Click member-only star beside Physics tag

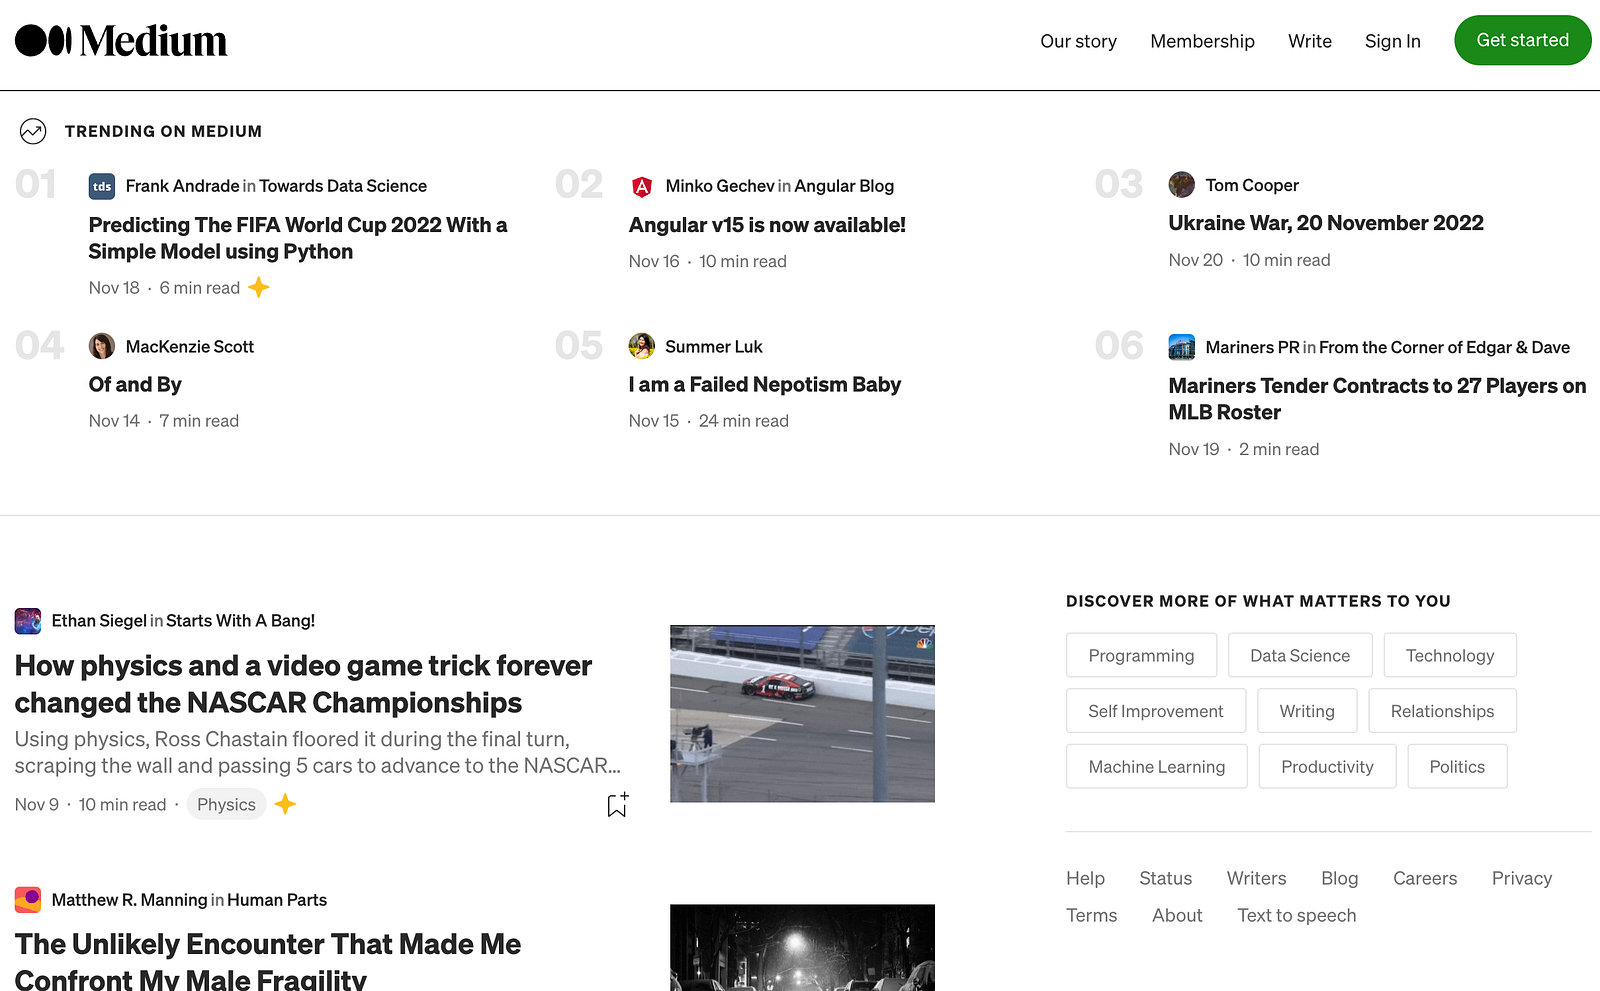pos(285,804)
